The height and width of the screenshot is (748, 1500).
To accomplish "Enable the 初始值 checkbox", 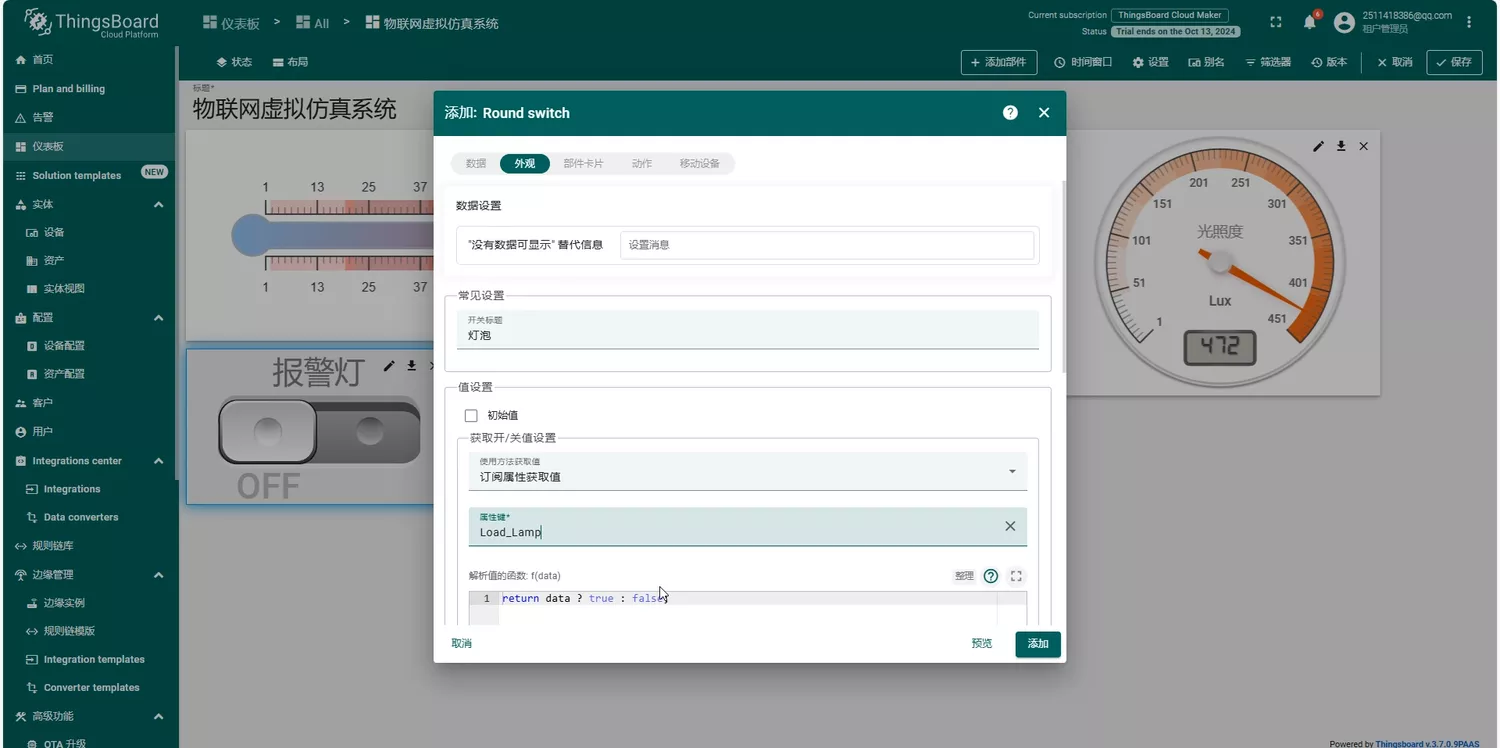I will tap(471, 415).
